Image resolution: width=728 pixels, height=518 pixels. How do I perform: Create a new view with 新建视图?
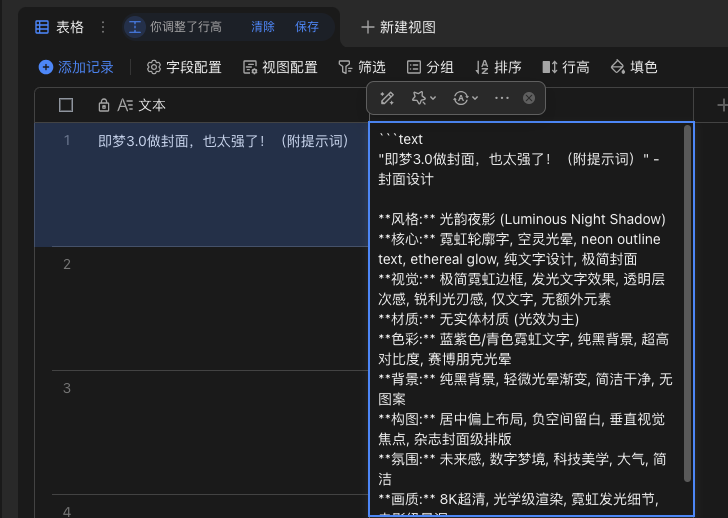coord(398,27)
